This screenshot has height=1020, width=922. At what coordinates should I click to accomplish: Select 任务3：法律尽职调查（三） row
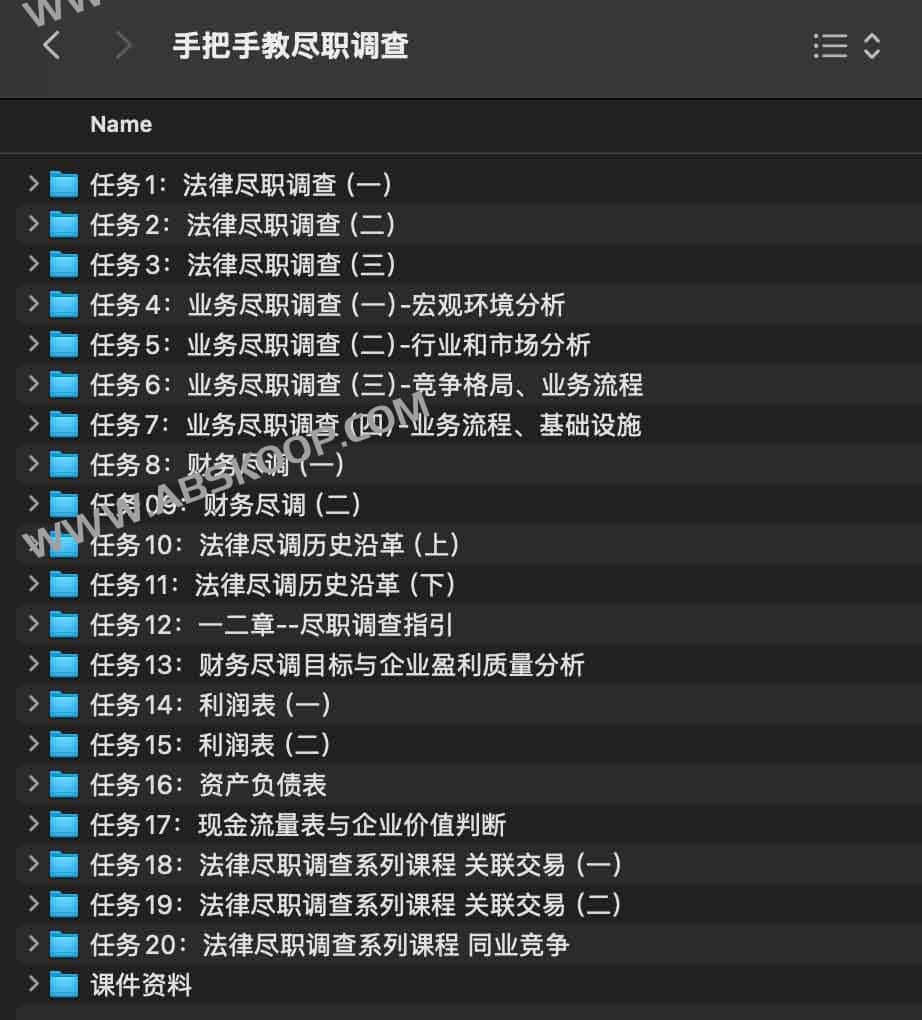click(x=243, y=264)
